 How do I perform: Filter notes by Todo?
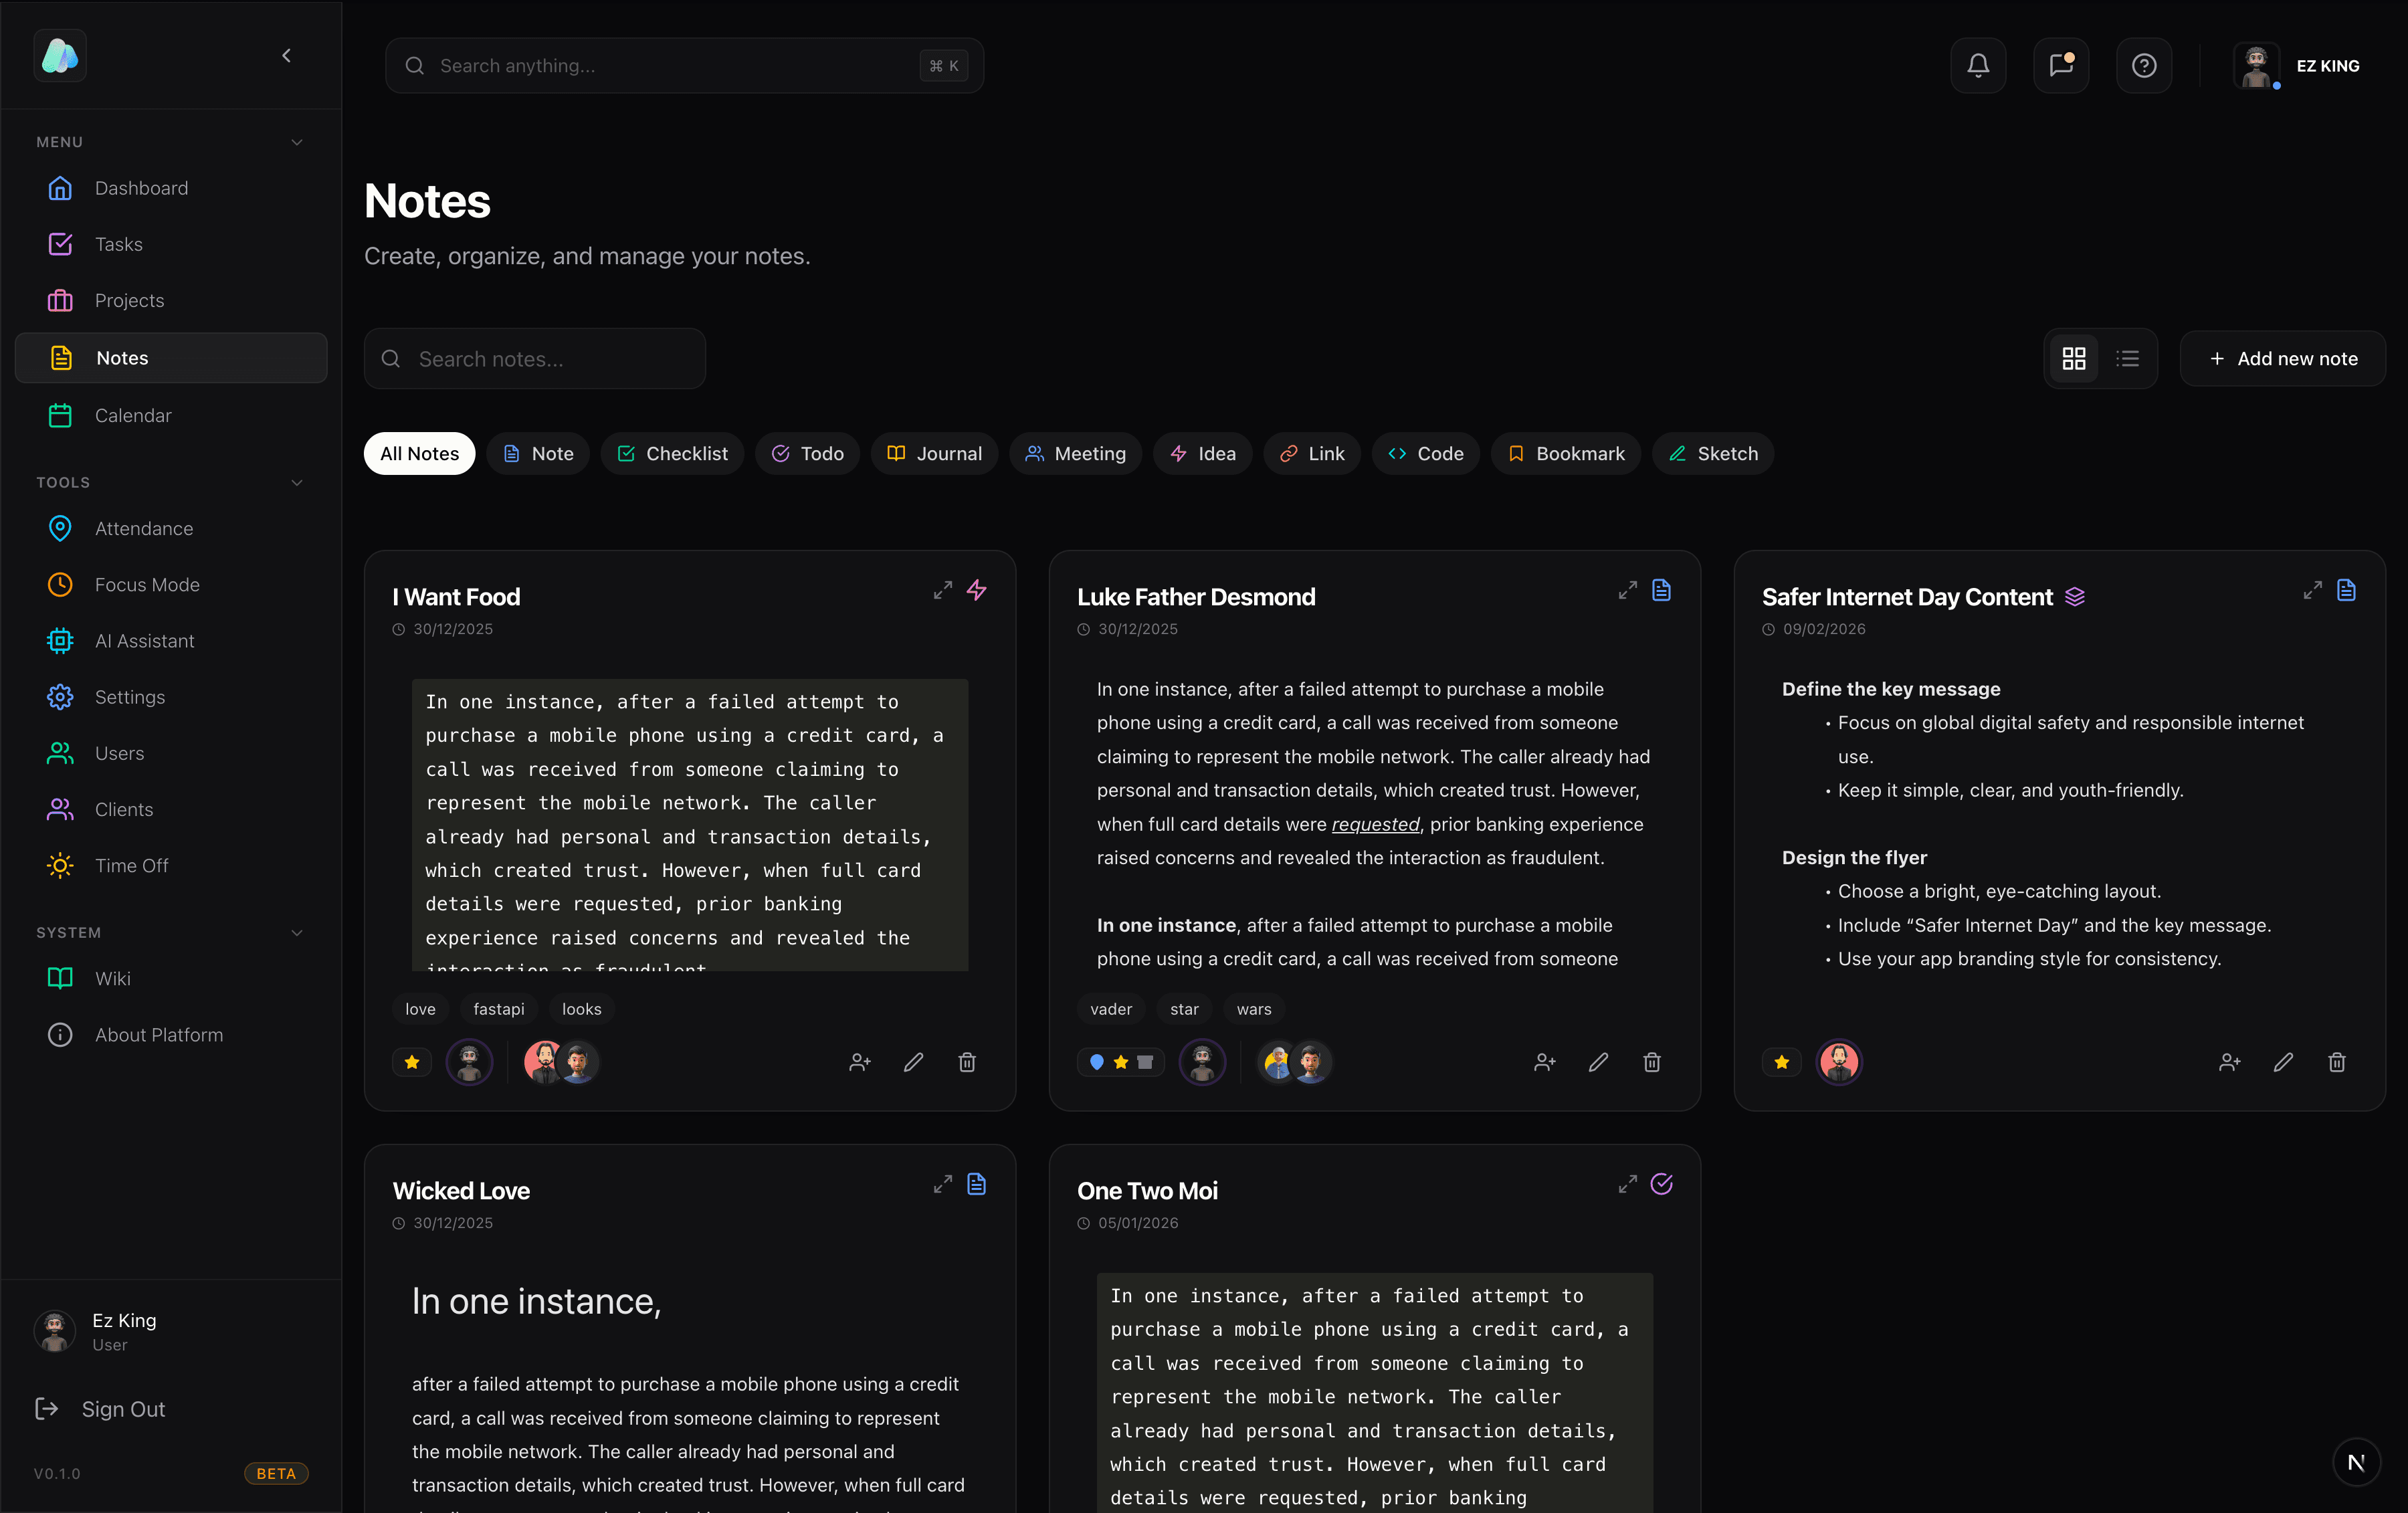[x=808, y=454]
